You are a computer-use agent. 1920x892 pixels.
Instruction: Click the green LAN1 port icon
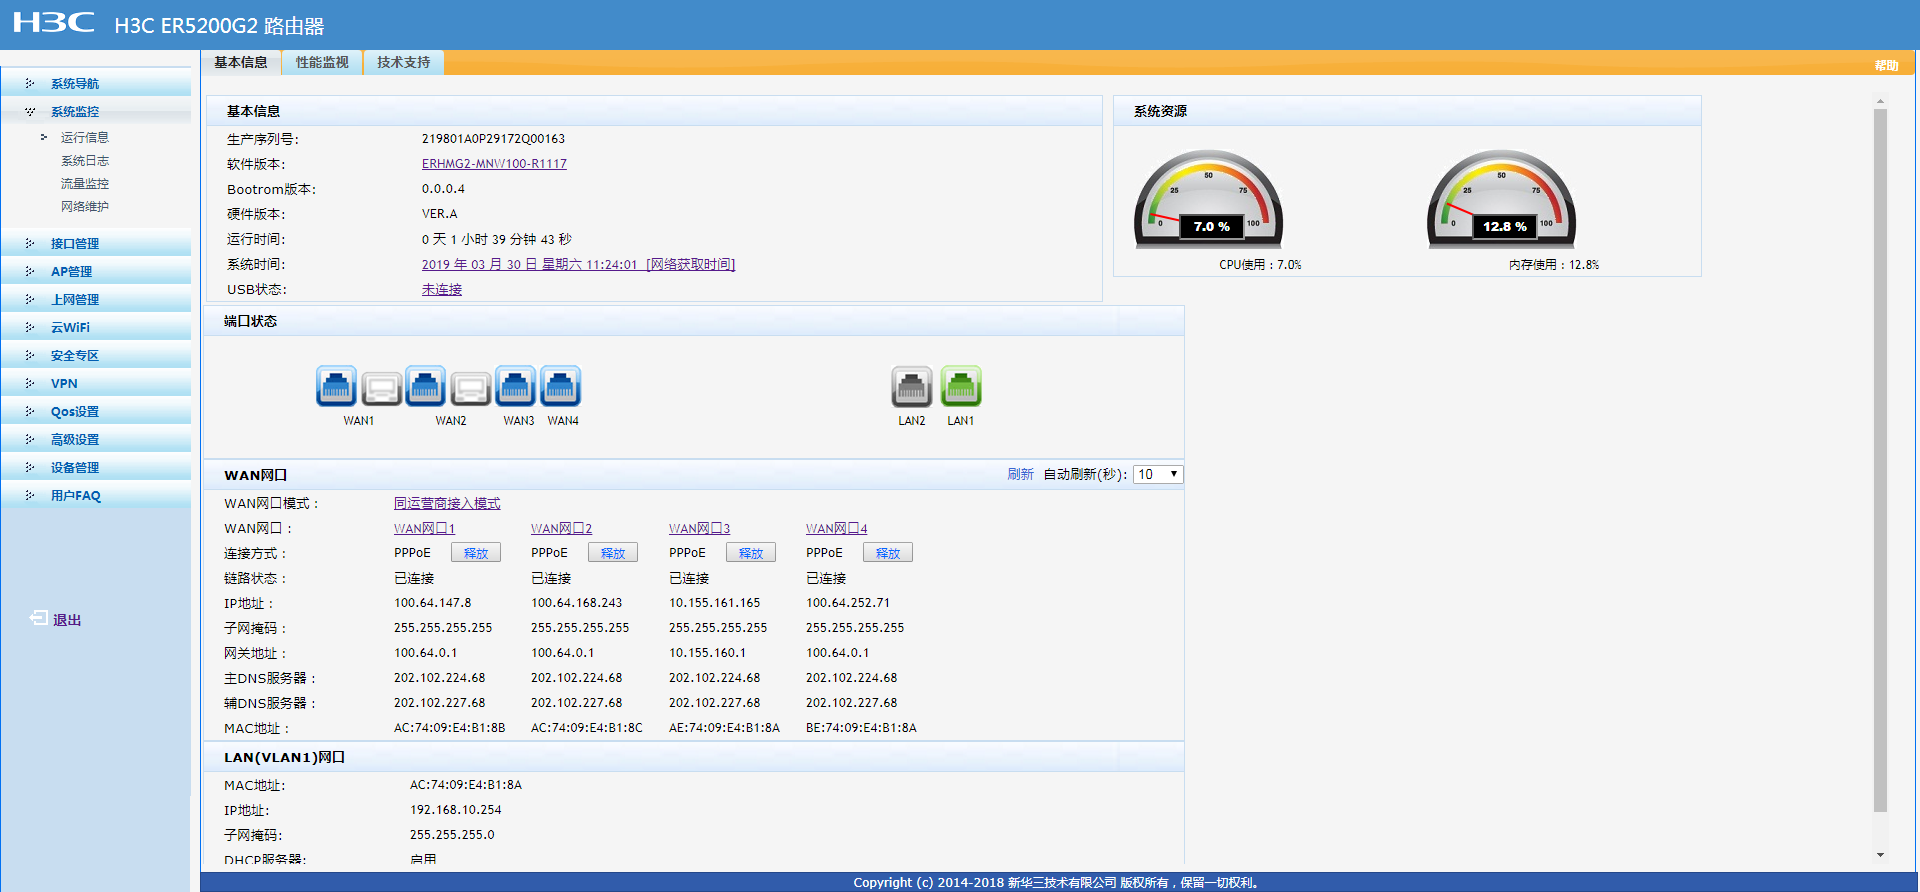(x=961, y=386)
